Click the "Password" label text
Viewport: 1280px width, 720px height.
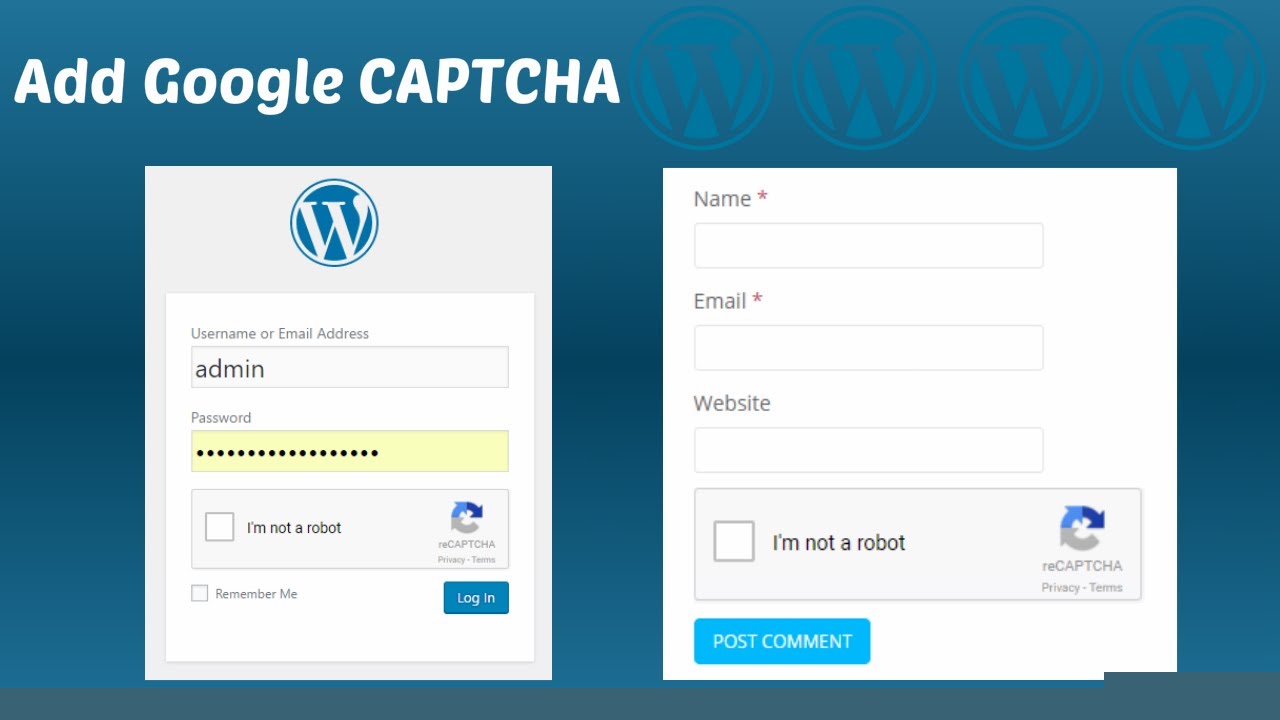pyautogui.click(x=221, y=418)
